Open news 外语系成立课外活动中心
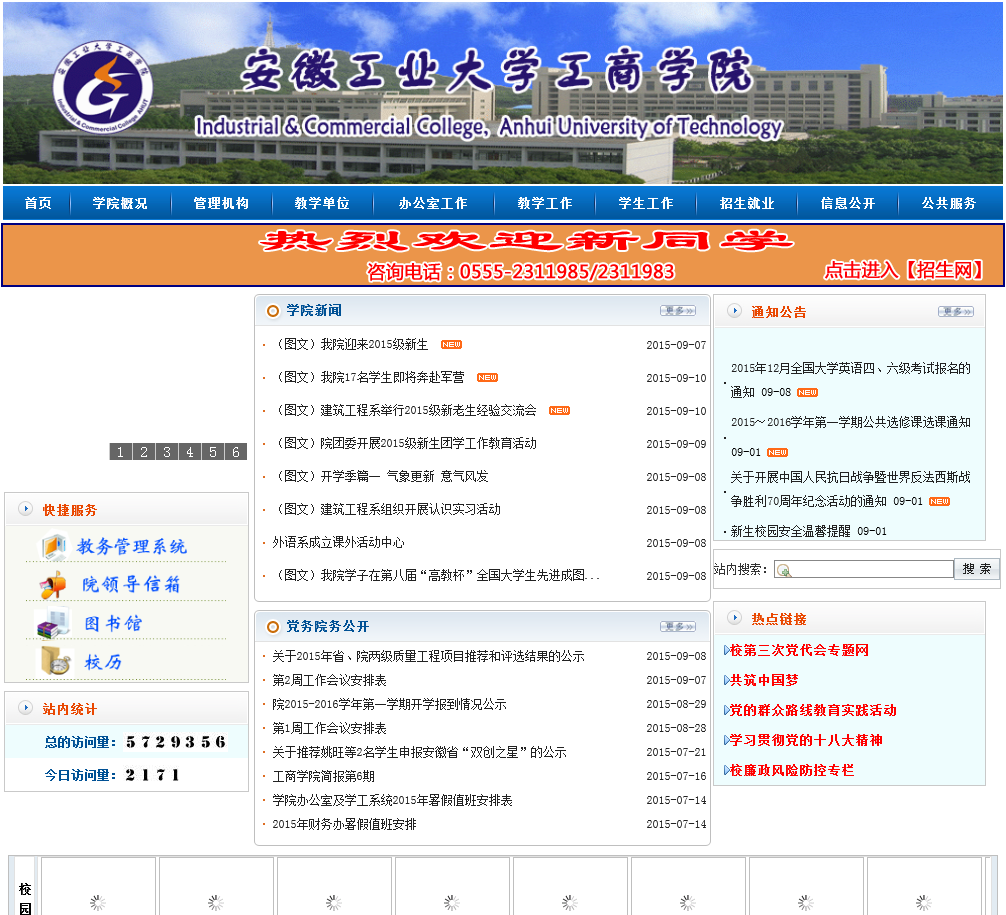1006x915 pixels. coord(338,543)
